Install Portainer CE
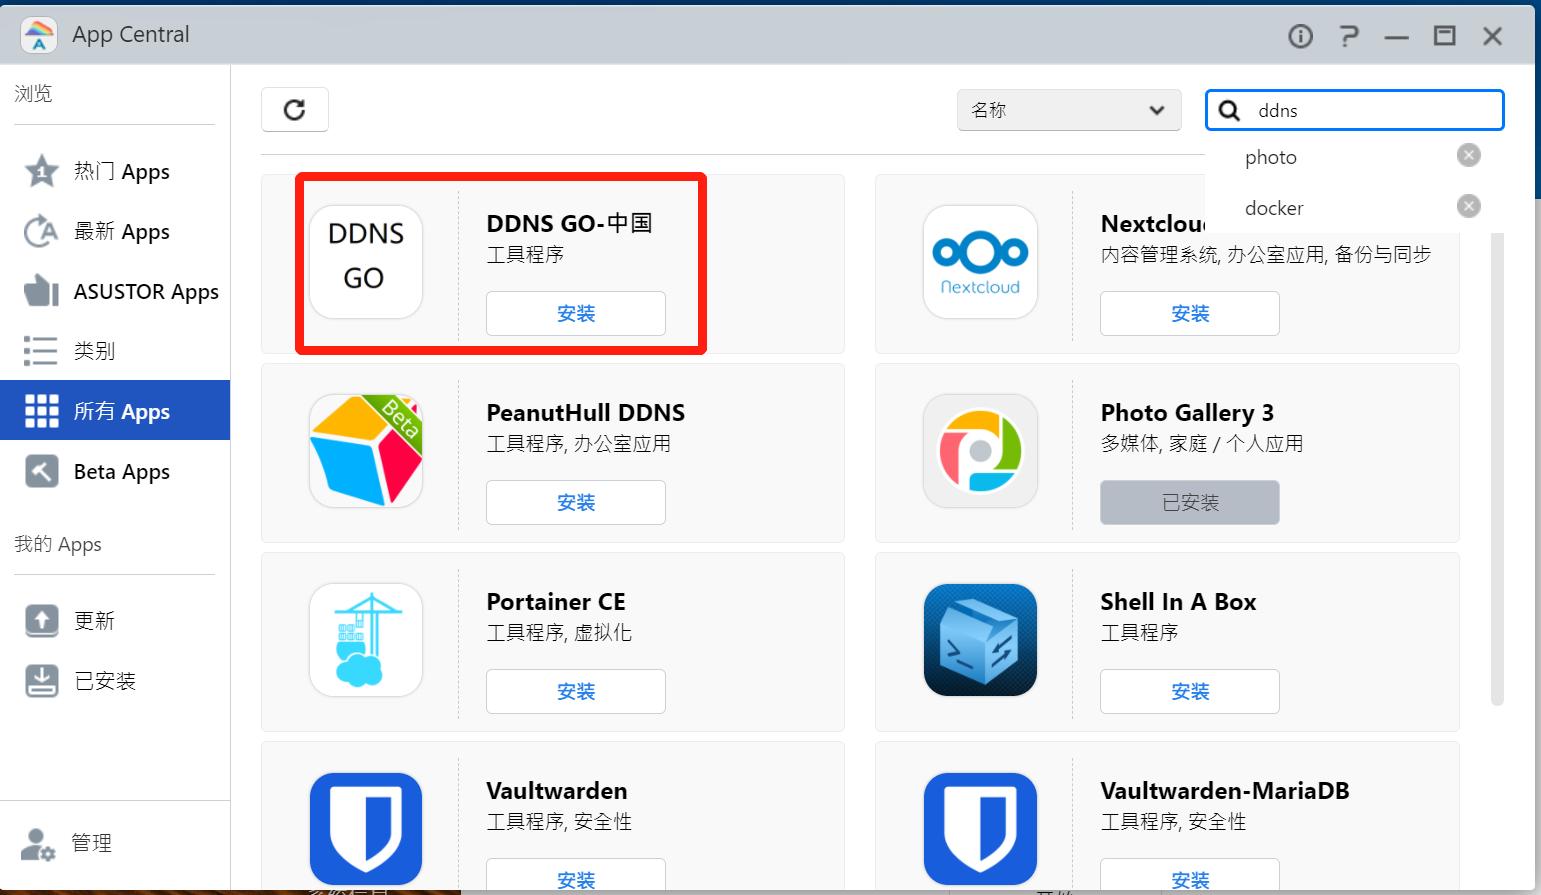 pos(576,692)
